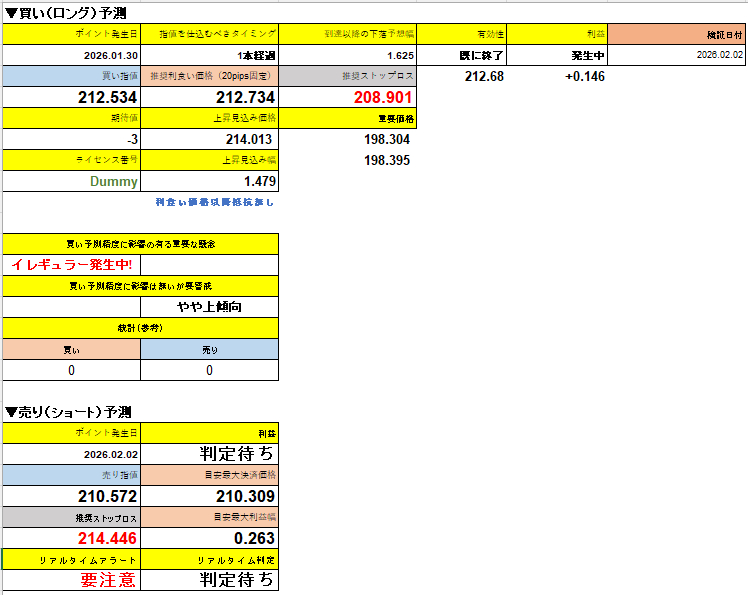This screenshot has height=595, width=748.
Task: Click the 2026.02.02 date under 検証日付
Action: tap(676, 55)
